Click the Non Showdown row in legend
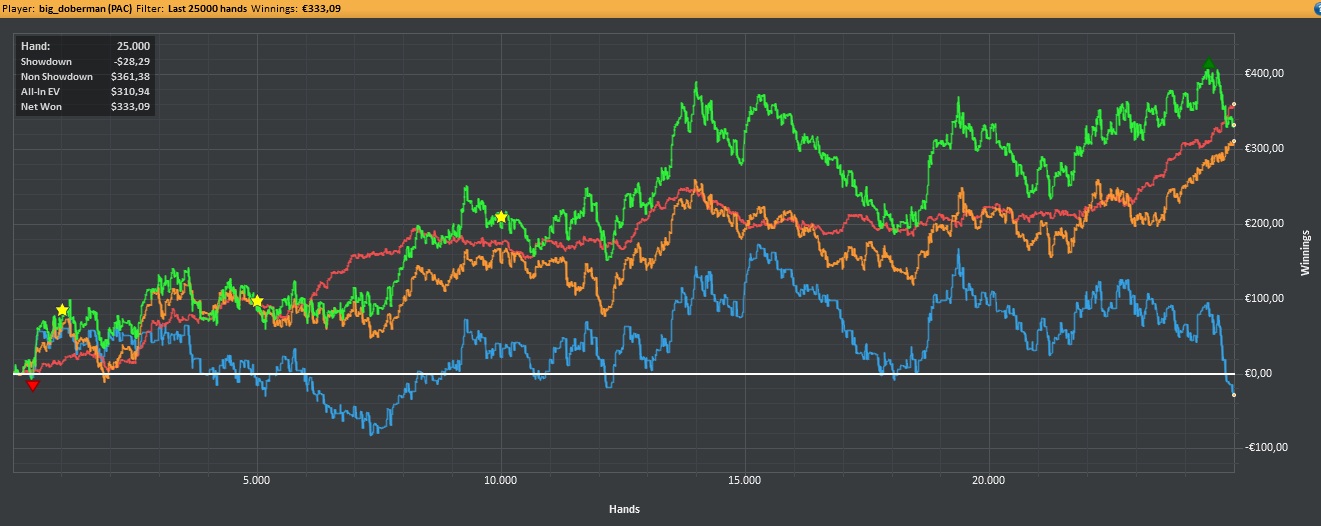The height and width of the screenshot is (526, 1321). point(85,76)
